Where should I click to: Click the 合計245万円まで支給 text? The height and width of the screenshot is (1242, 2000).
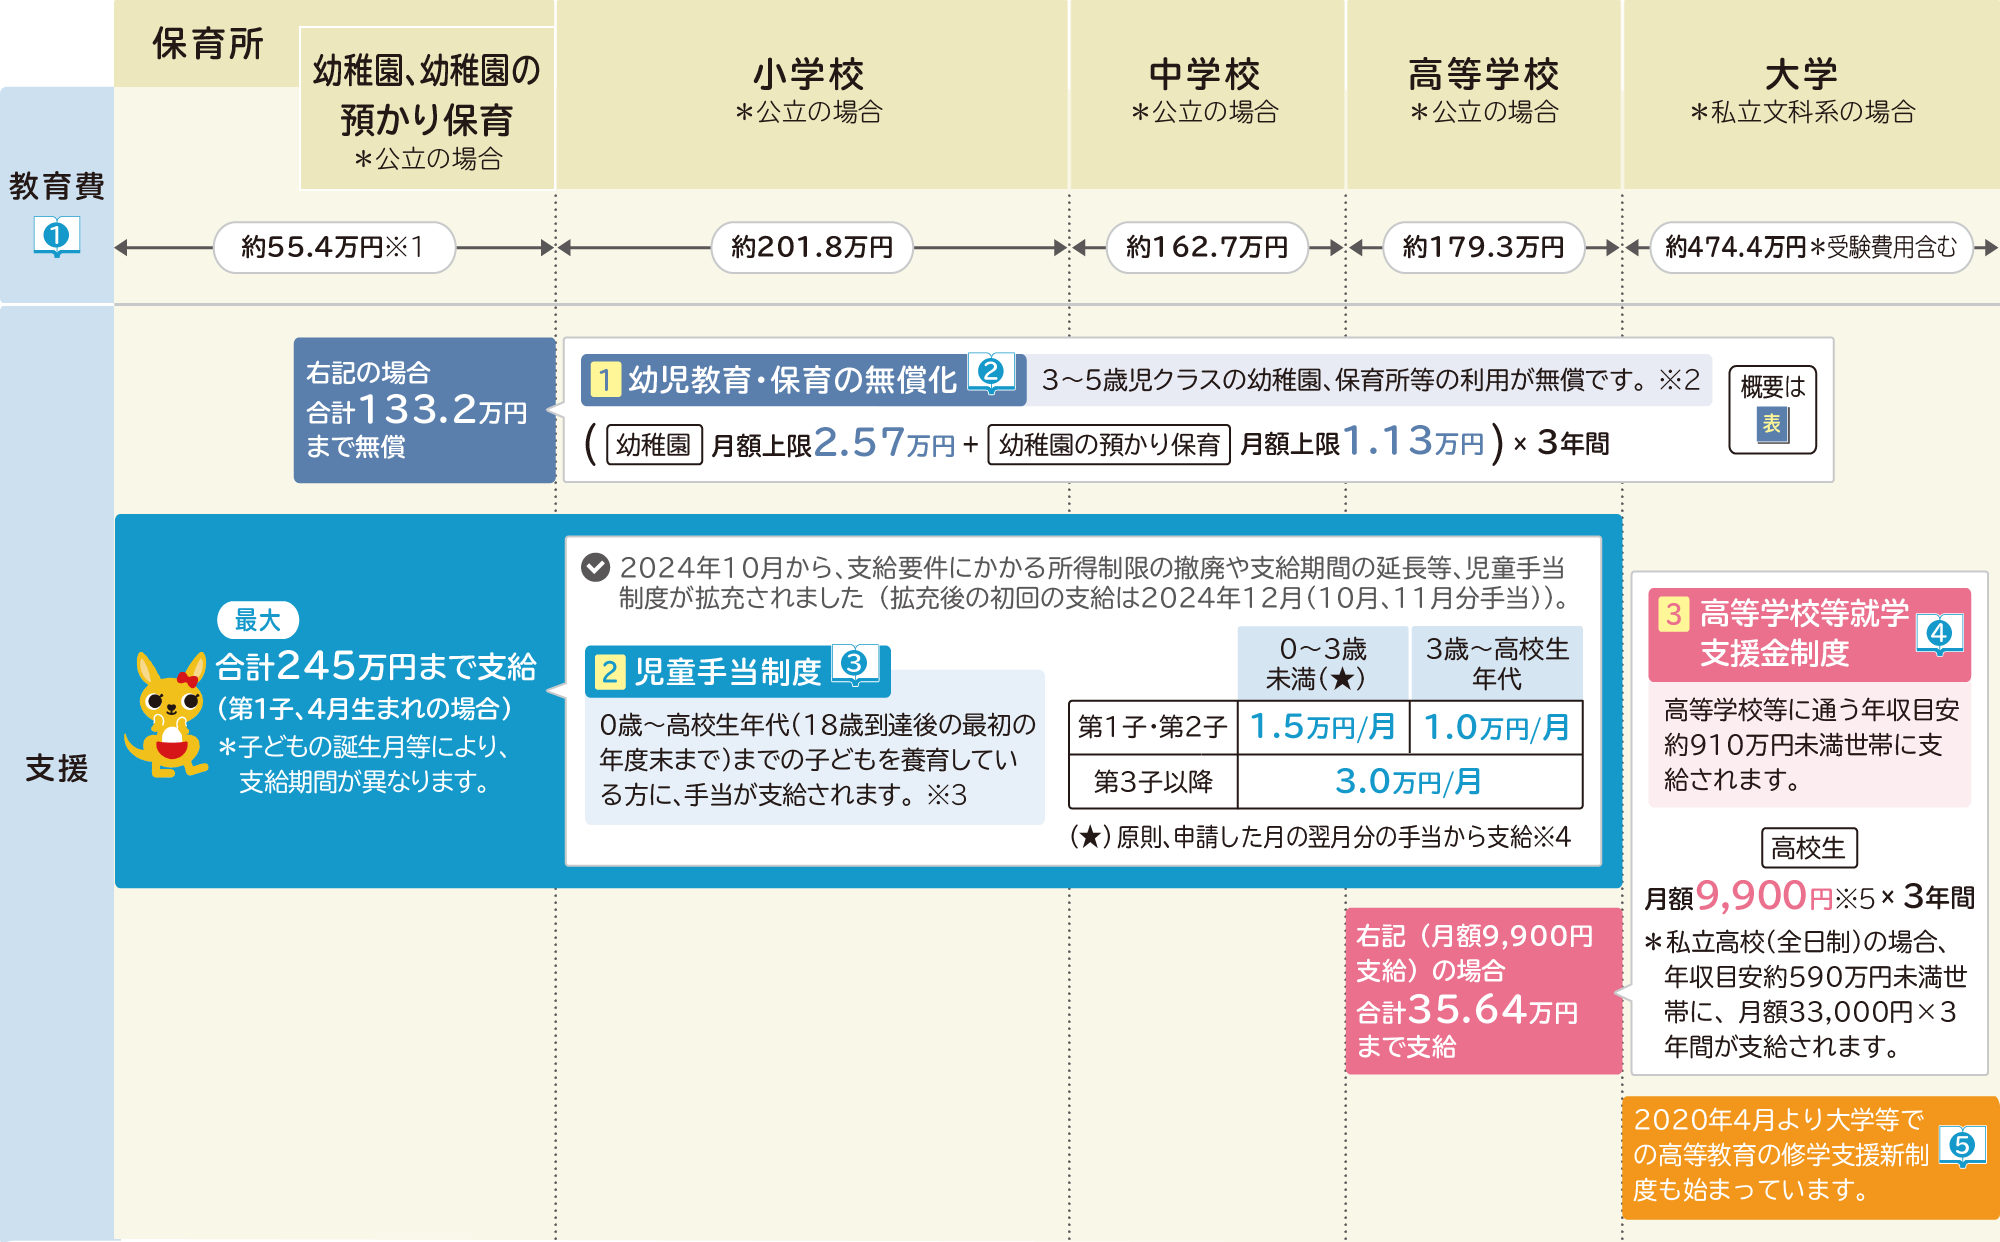click(x=376, y=666)
